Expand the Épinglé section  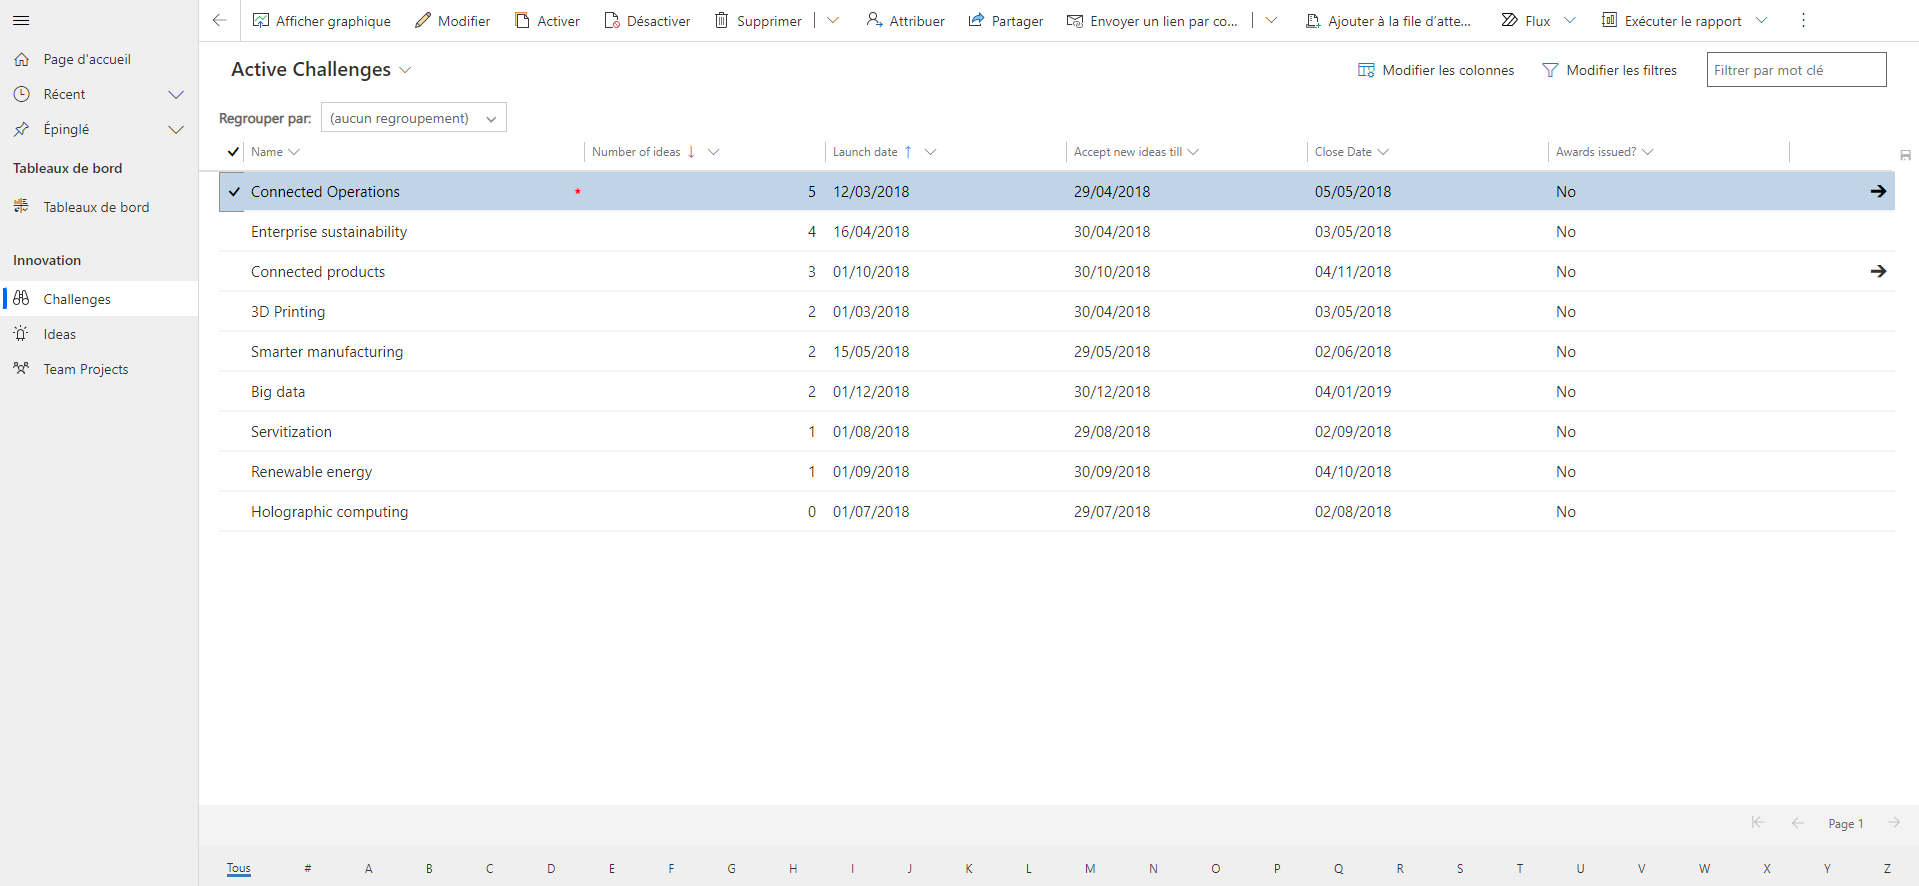coord(176,129)
